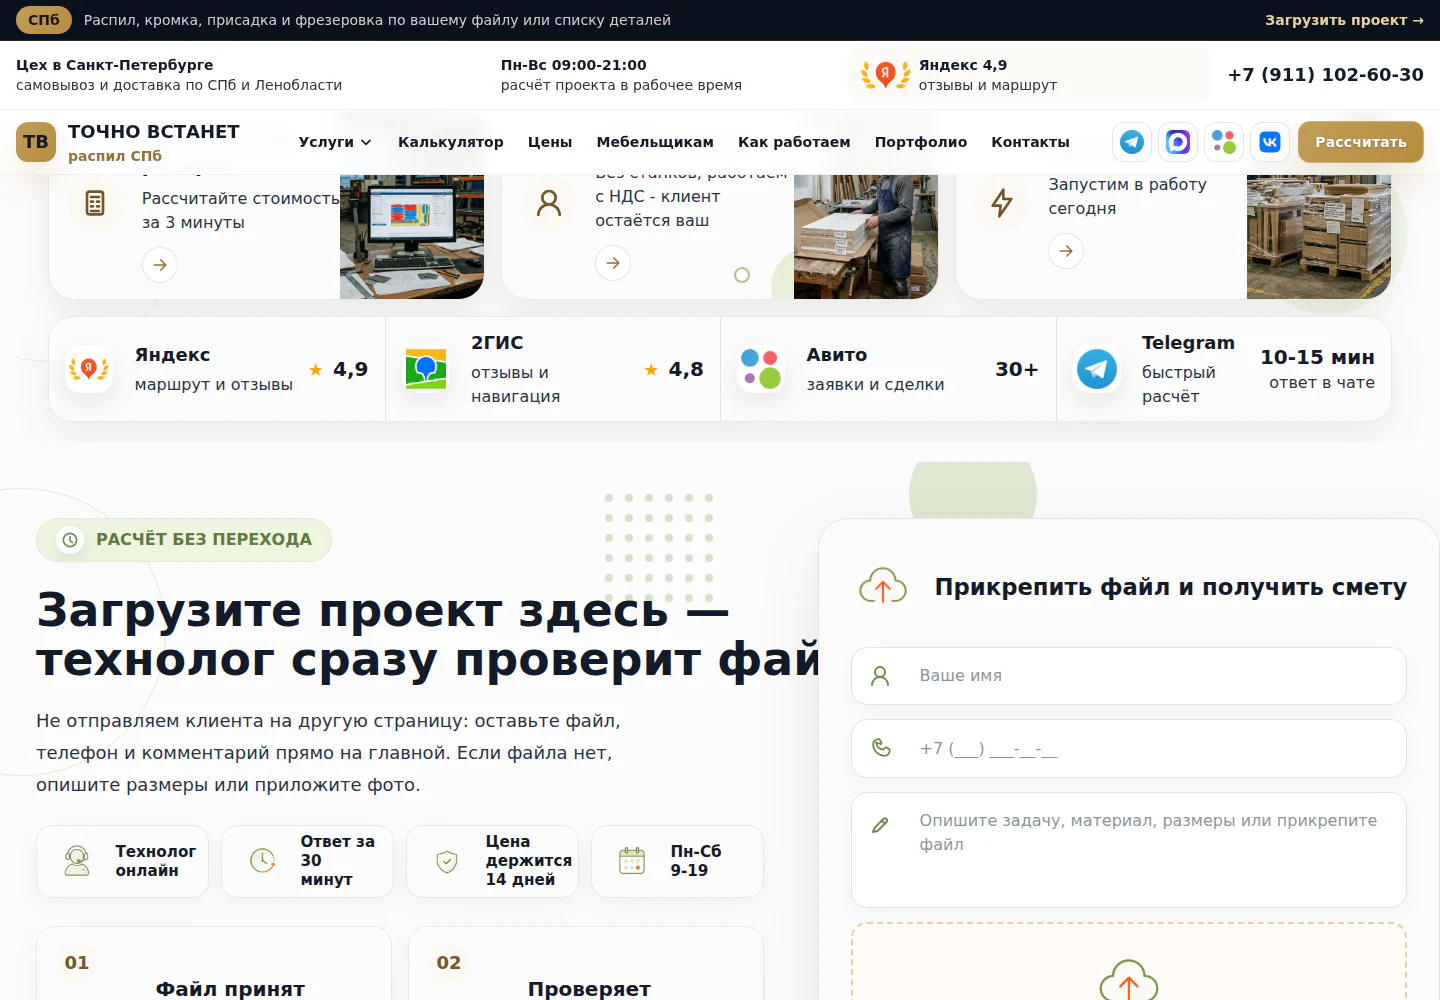Click the pencil icon in the task description field

(x=880, y=825)
